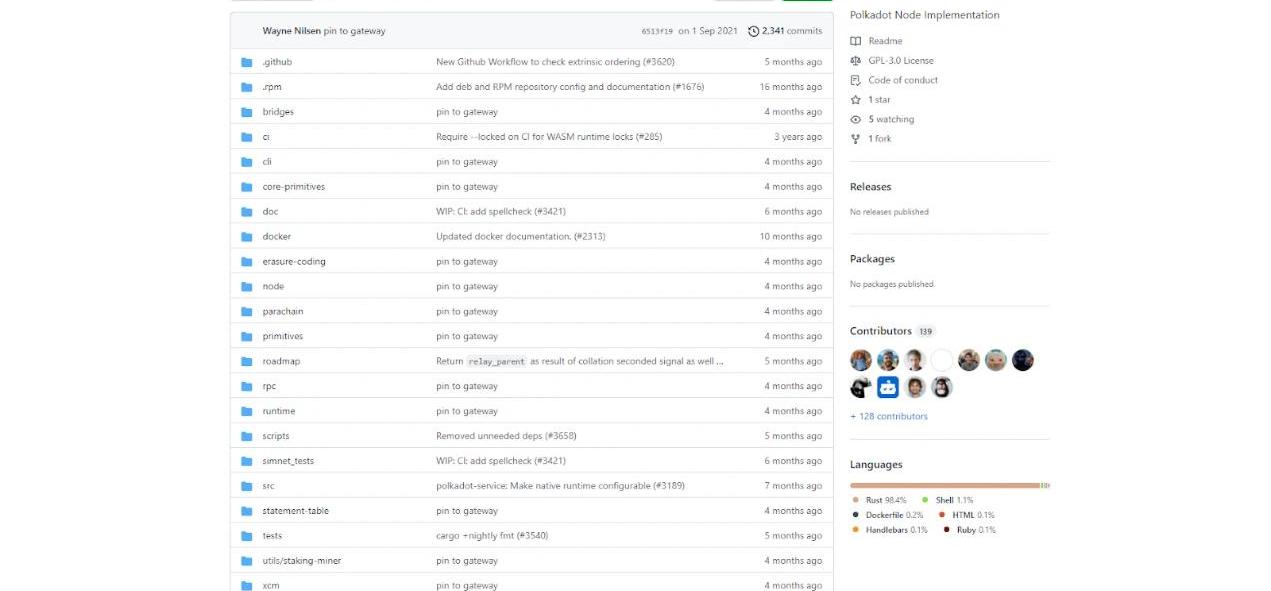1271x591 pixels.
Task: Select the Shell 1.1% language entry
Action: click(x=947, y=500)
